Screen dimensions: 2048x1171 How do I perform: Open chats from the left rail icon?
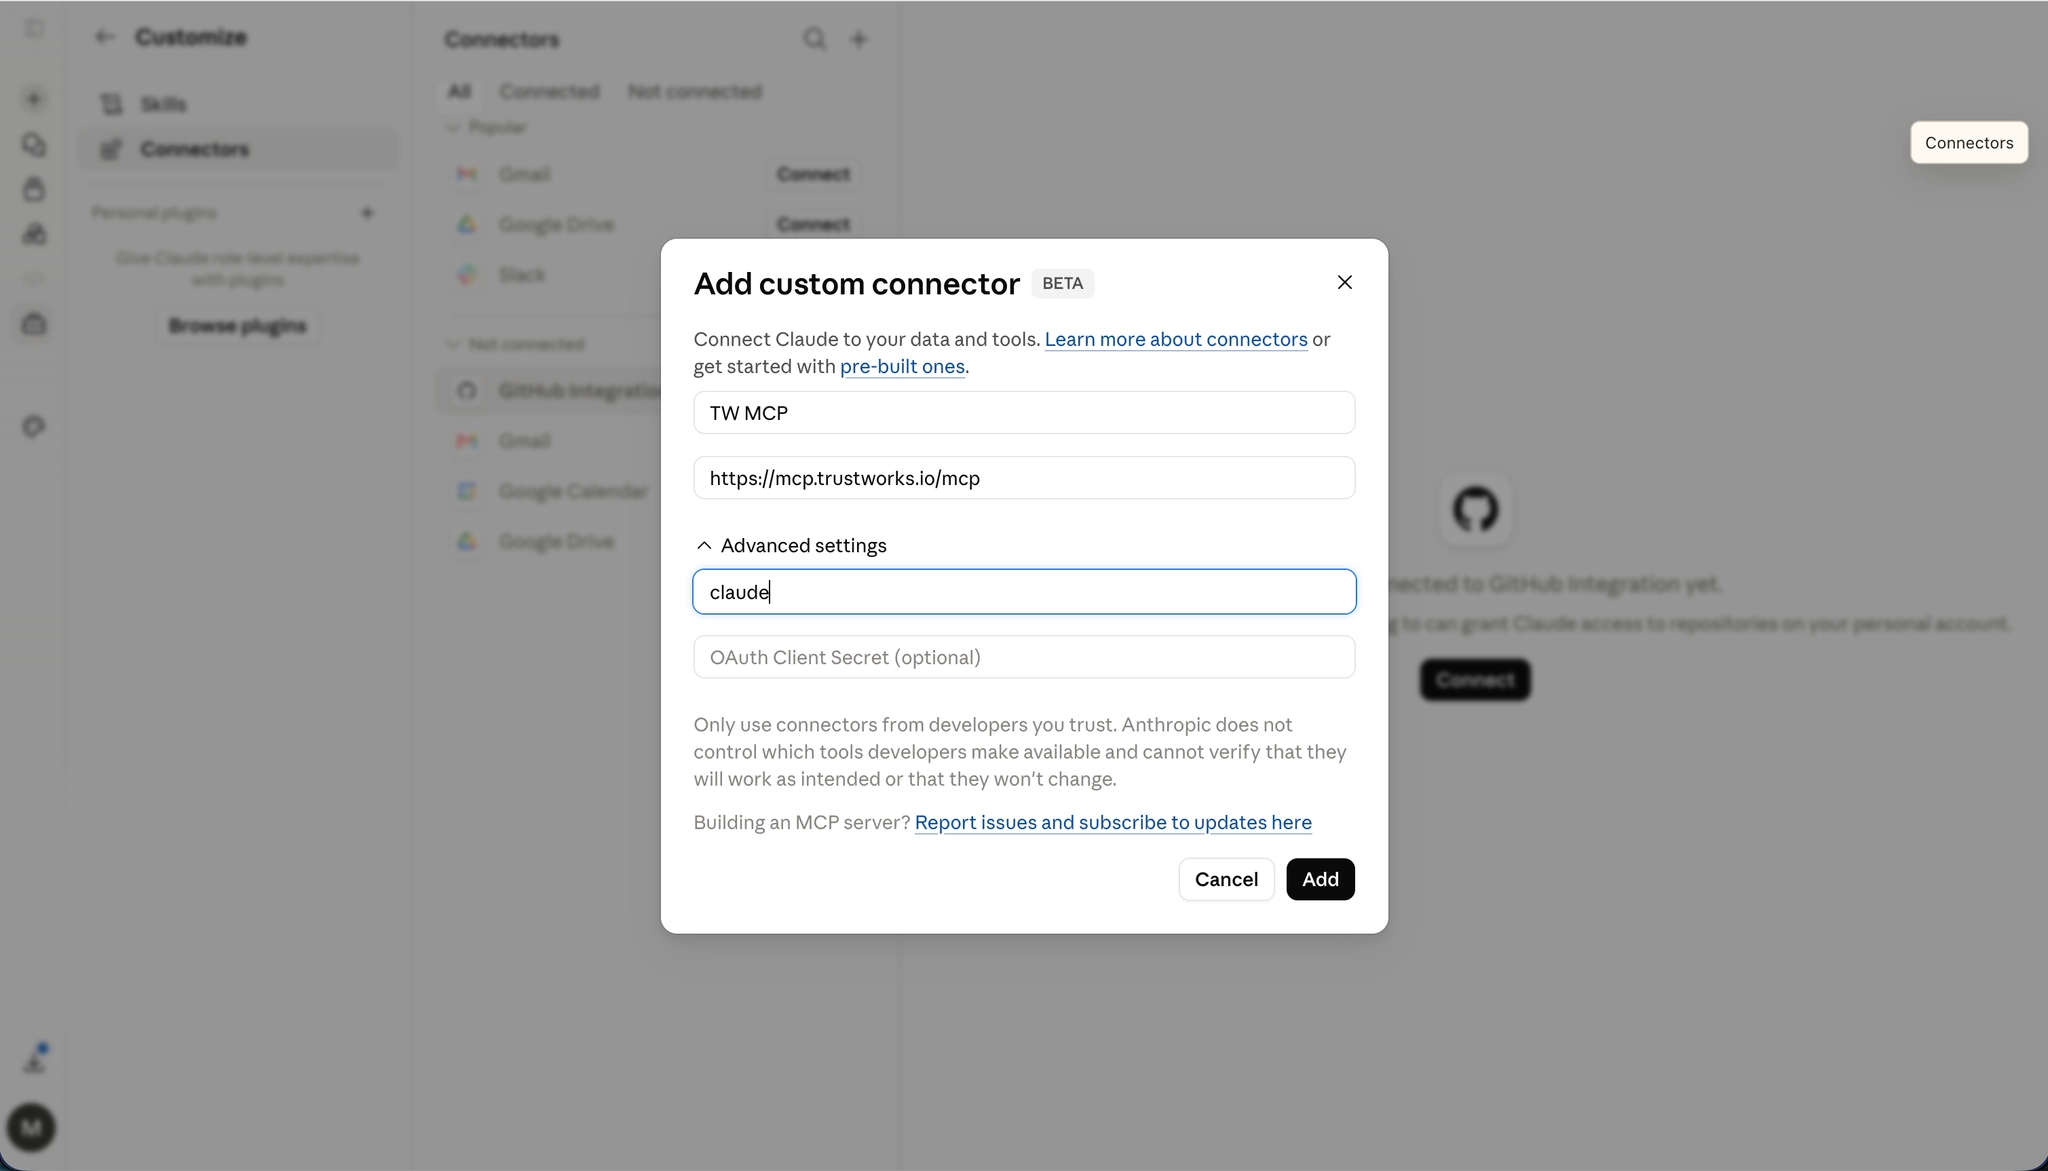(34, 145)
